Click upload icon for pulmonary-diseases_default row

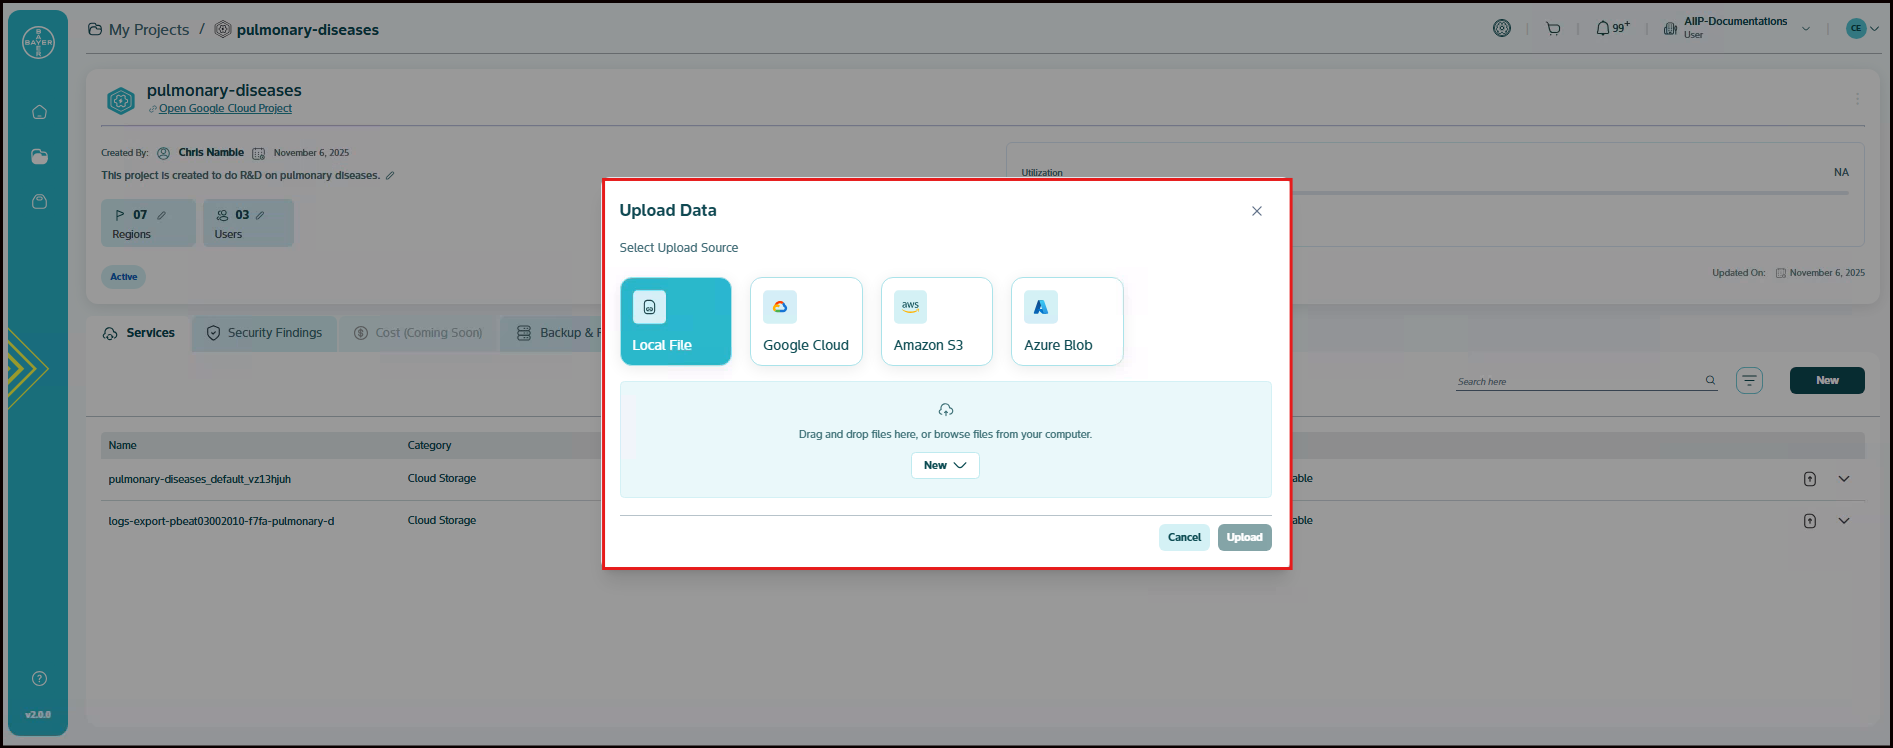(x=1809, y=479)
